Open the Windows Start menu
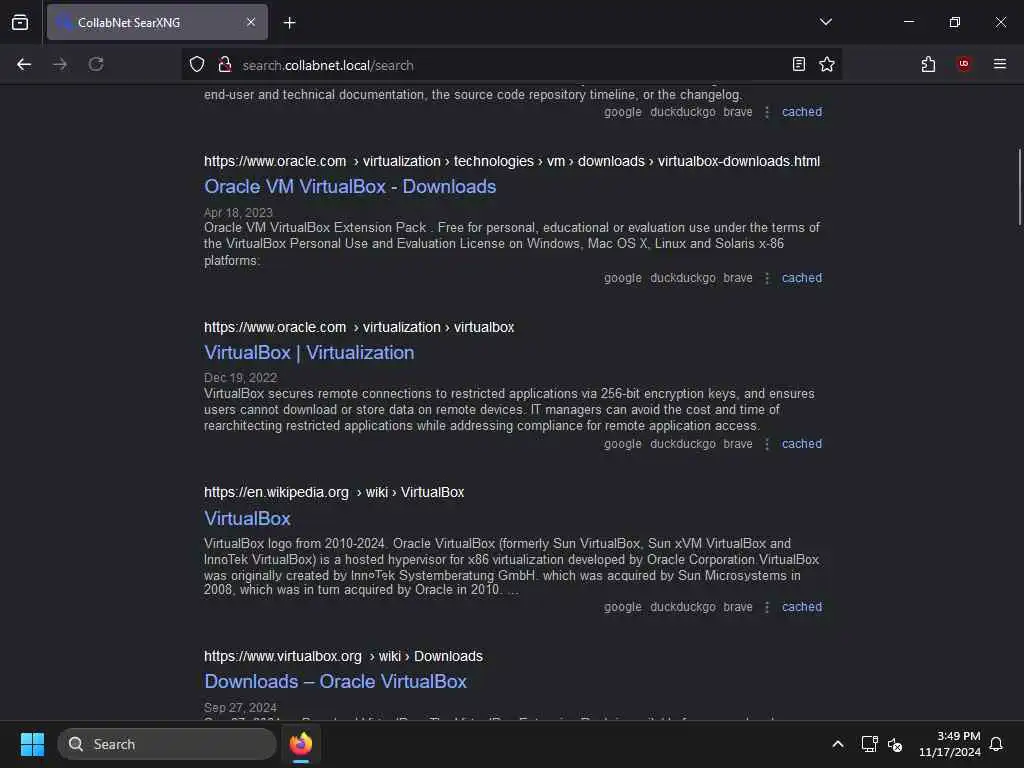The height and width of the screenshot is (768, 1024). pyautogui.click(x=32, y=744)
